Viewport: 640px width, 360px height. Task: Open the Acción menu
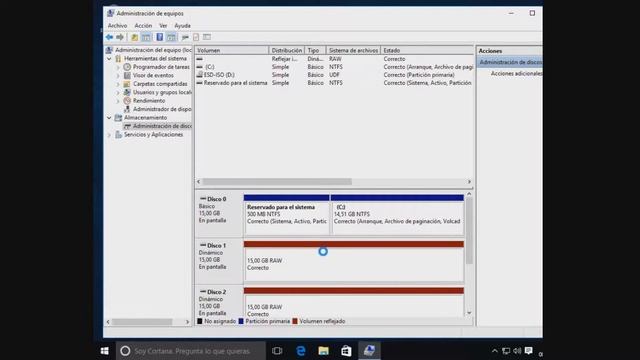tap(143, 25)
